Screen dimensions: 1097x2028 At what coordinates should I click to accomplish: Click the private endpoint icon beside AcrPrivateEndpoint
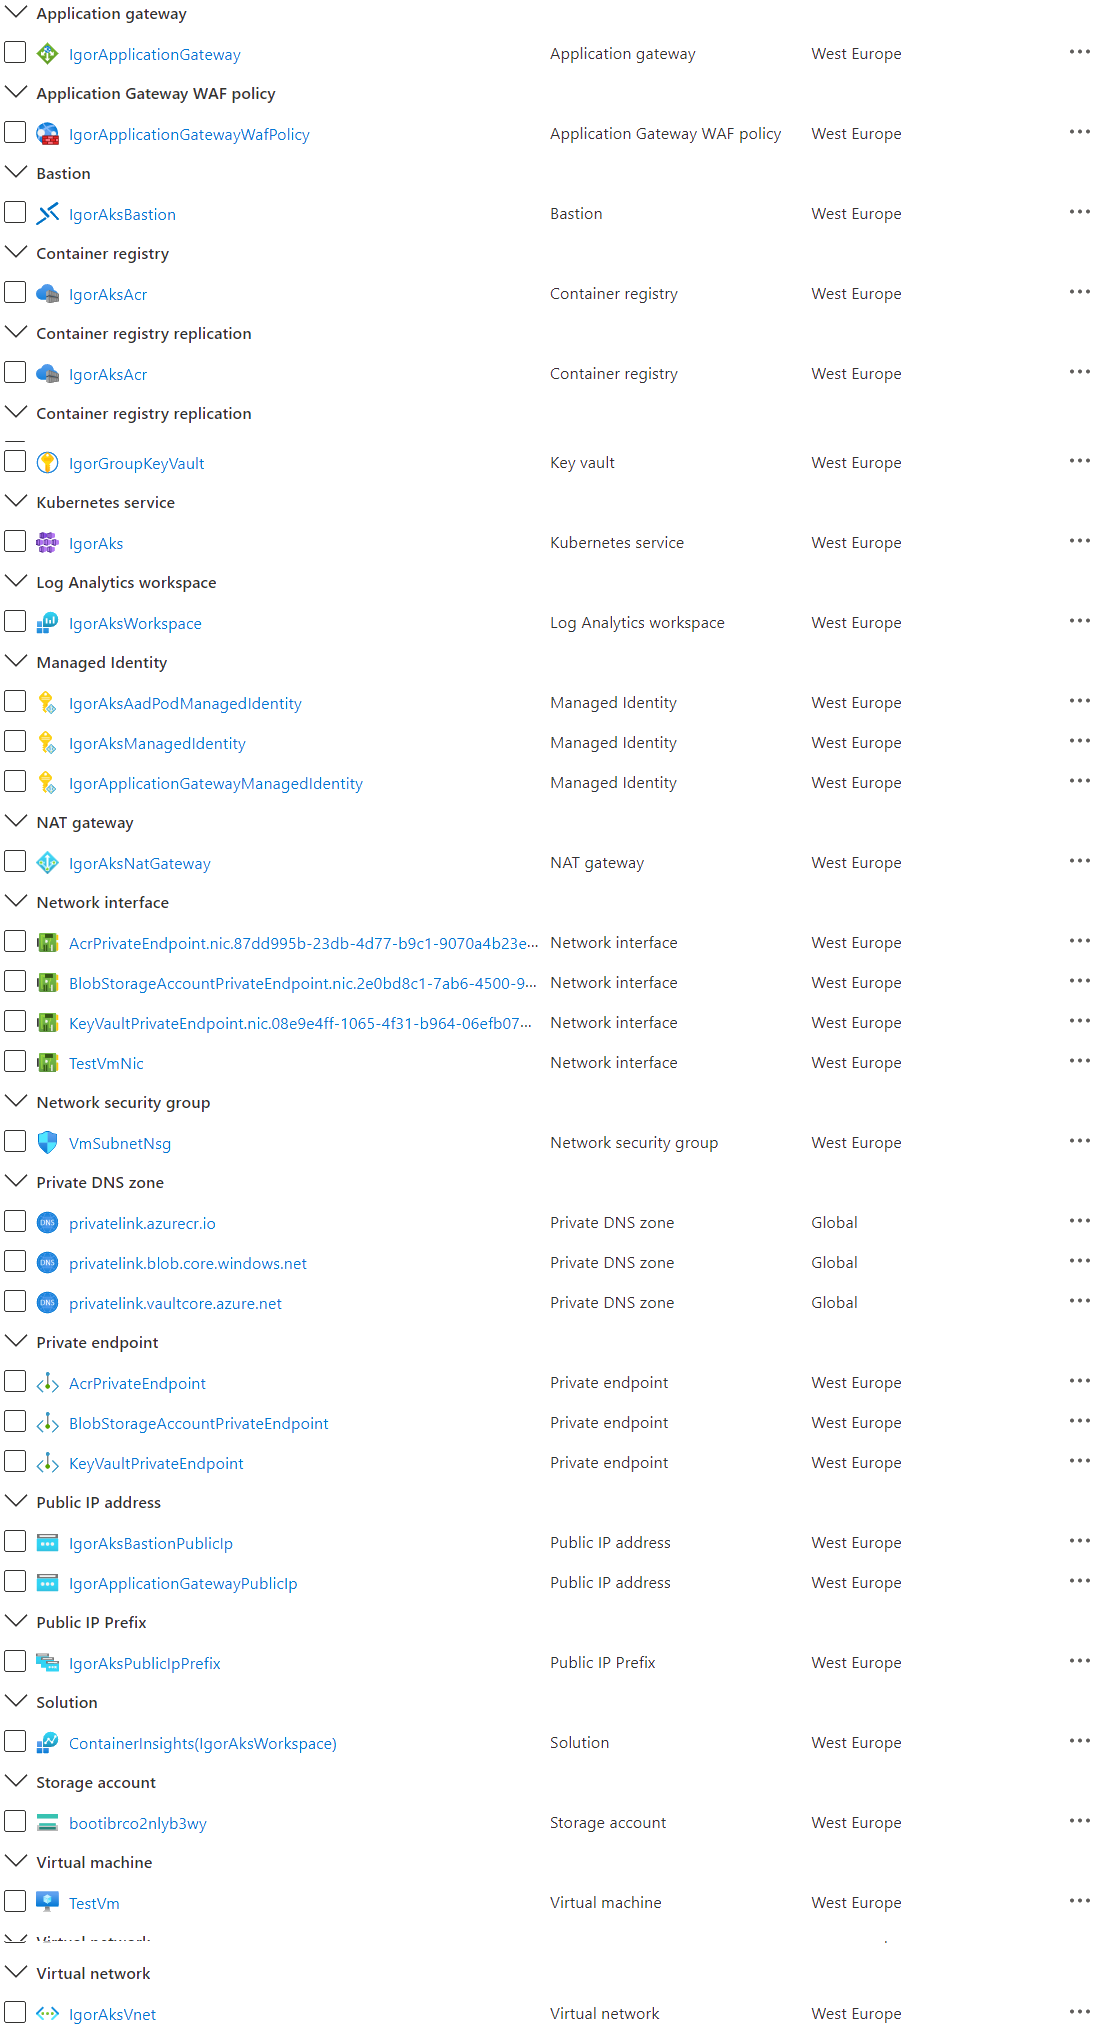click(47, 1383)
